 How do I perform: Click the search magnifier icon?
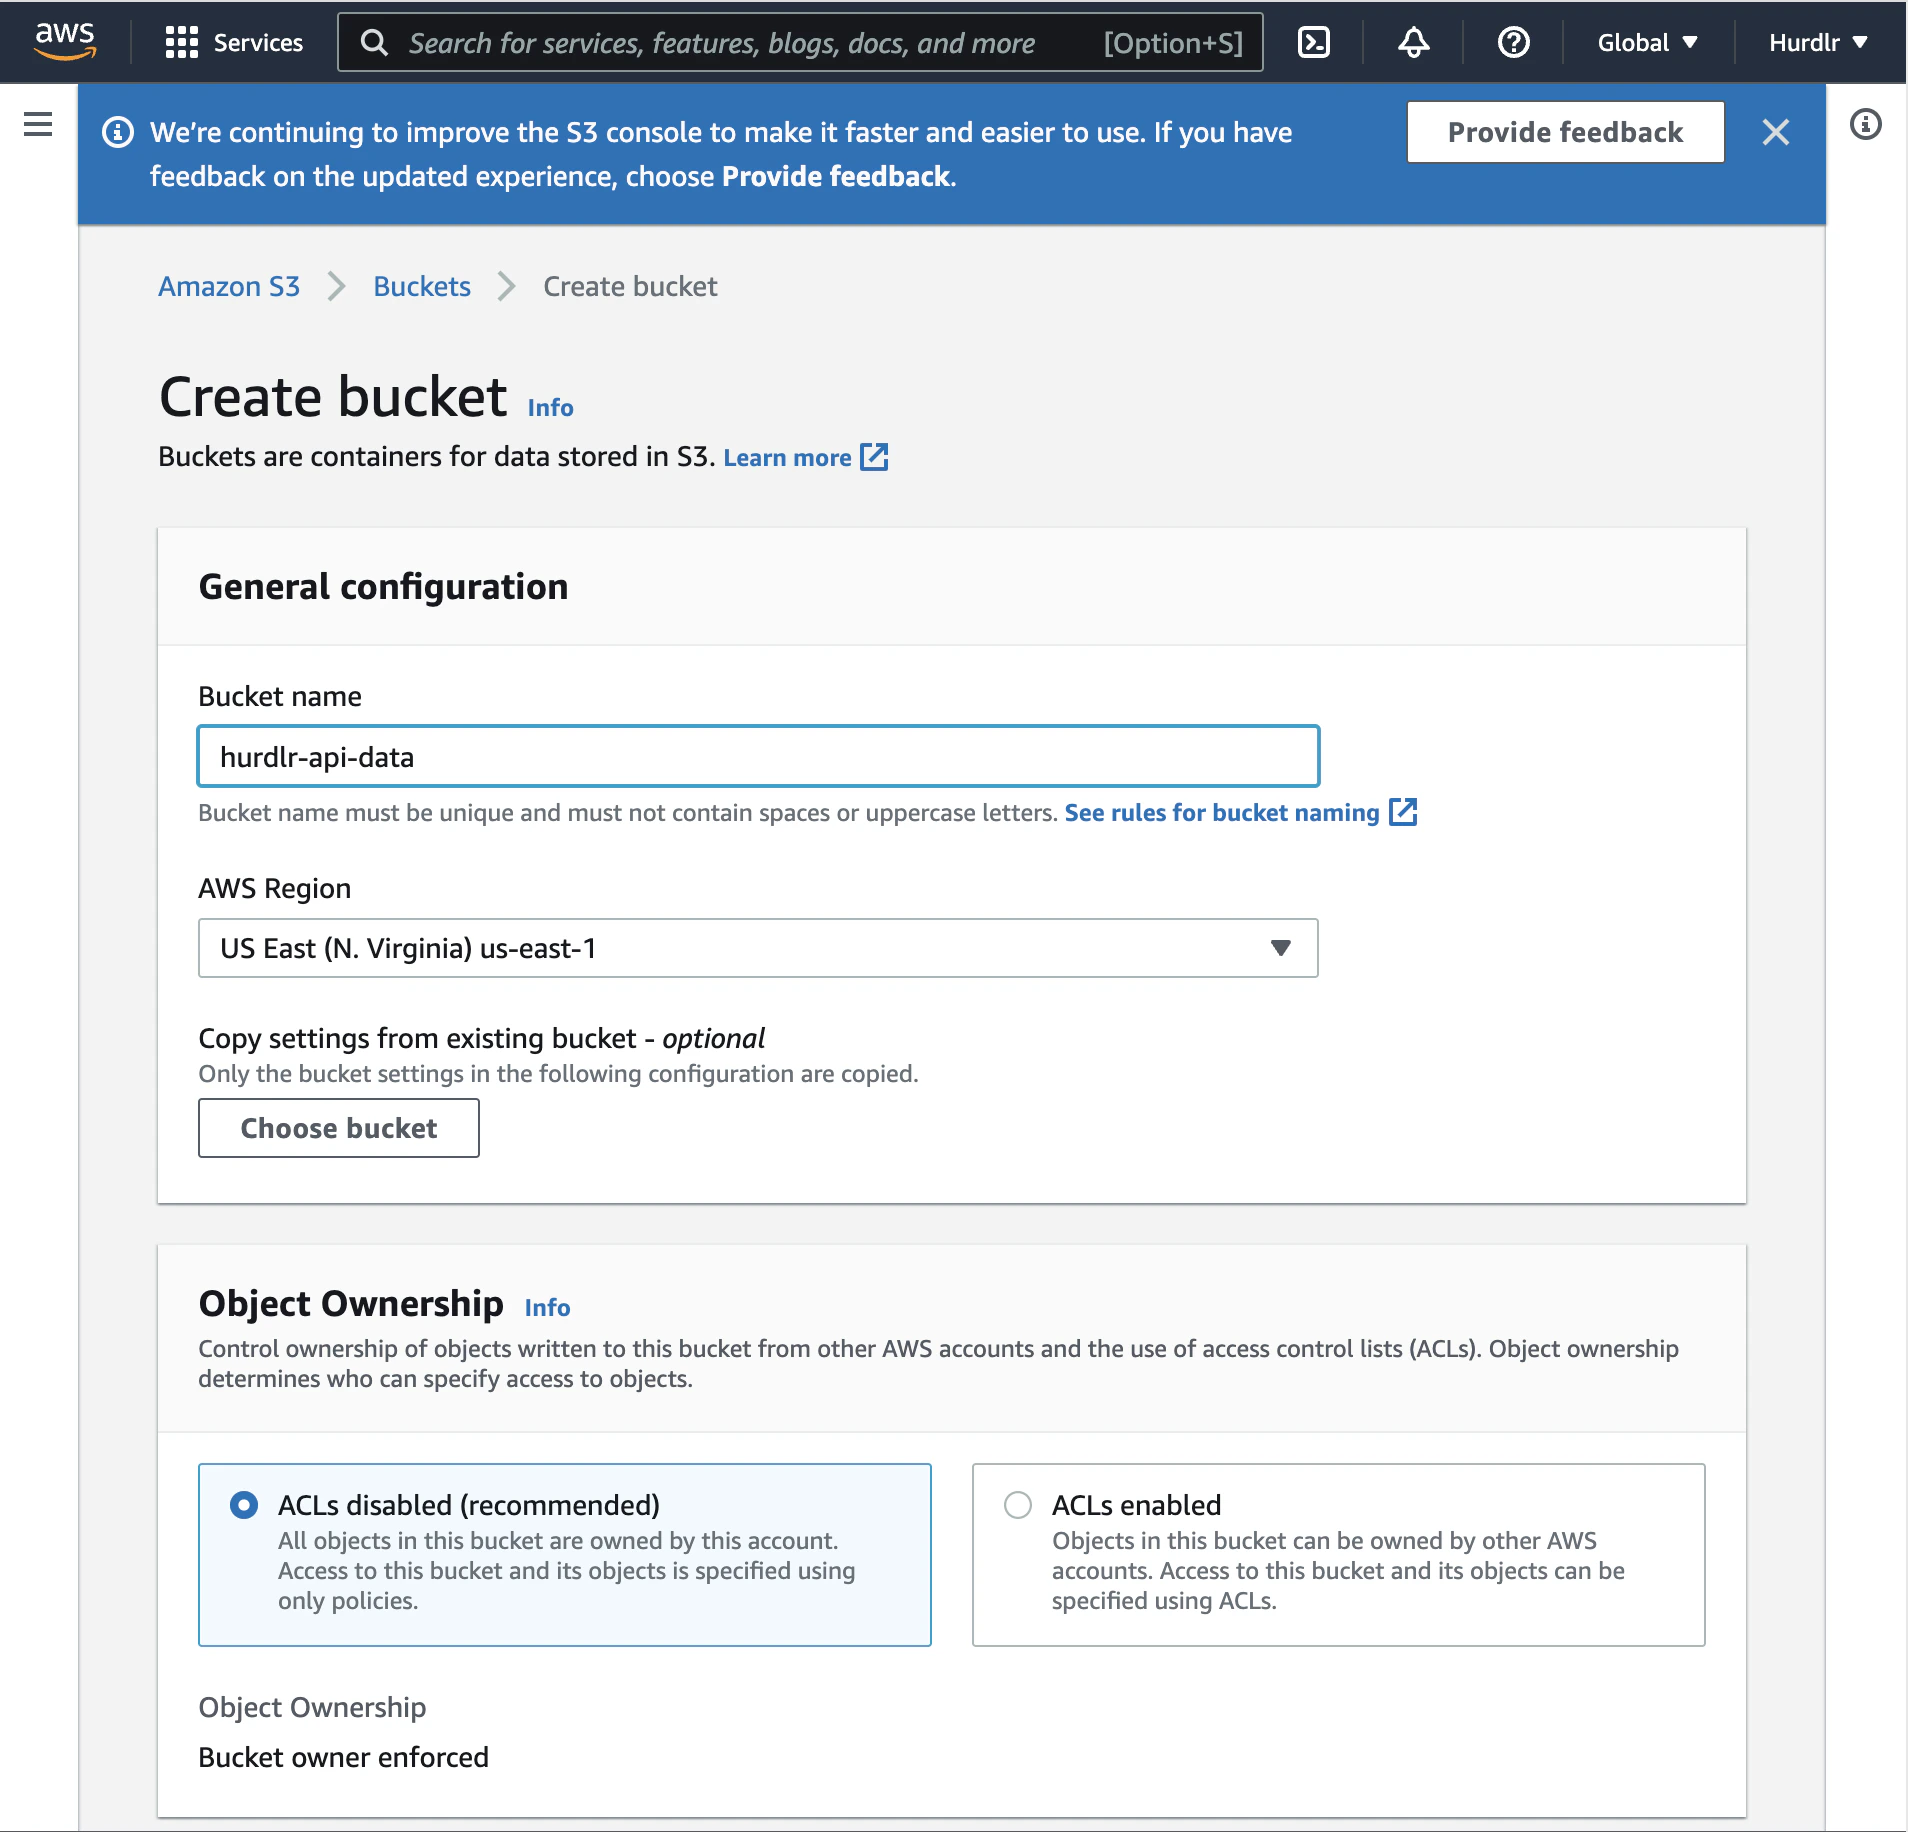coord(374,42)
